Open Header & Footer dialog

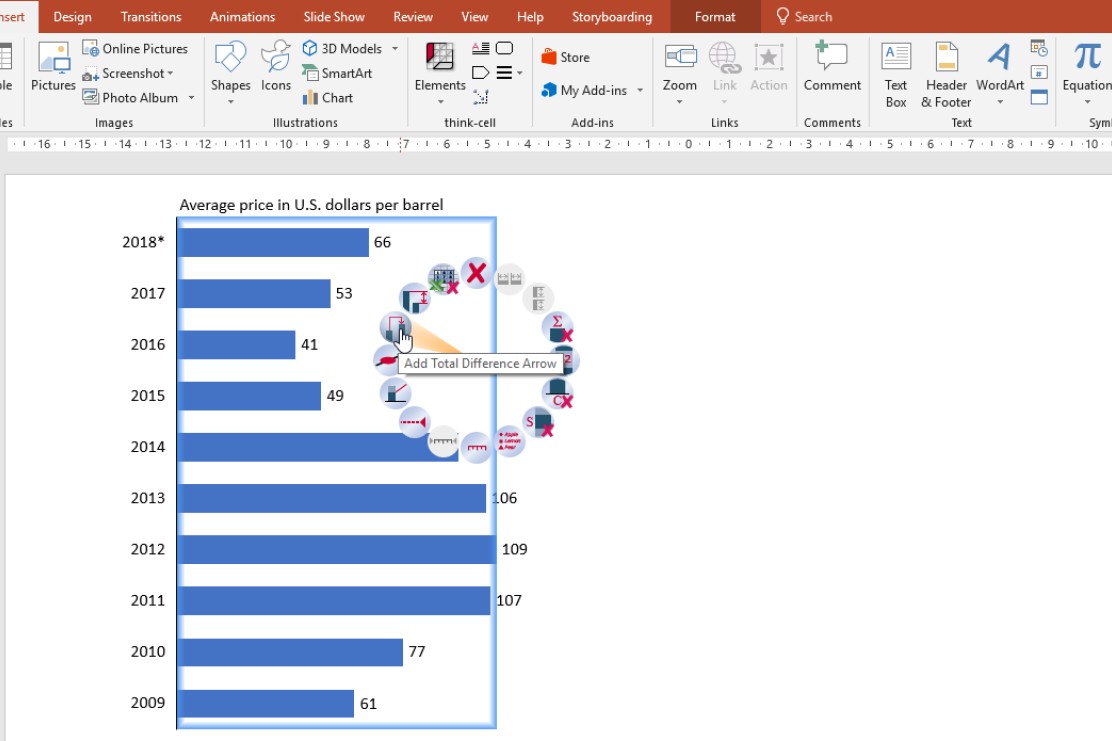click(x=946, y=75)
